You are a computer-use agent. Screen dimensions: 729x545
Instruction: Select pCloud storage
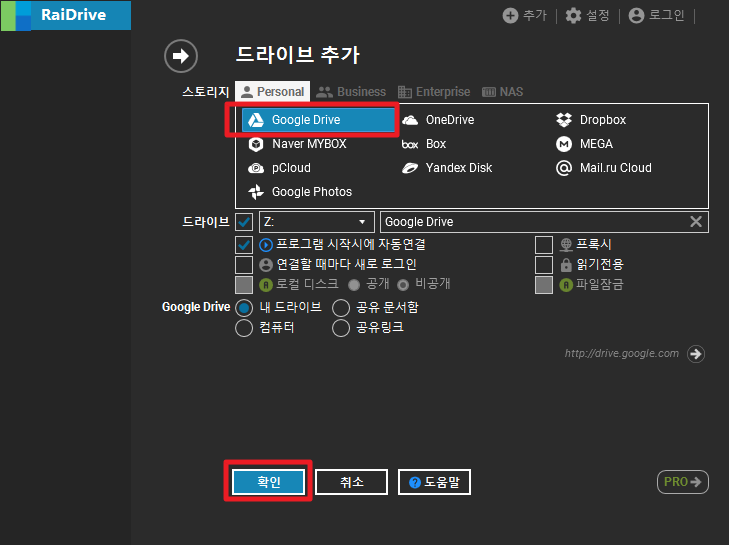coord(279,168)
